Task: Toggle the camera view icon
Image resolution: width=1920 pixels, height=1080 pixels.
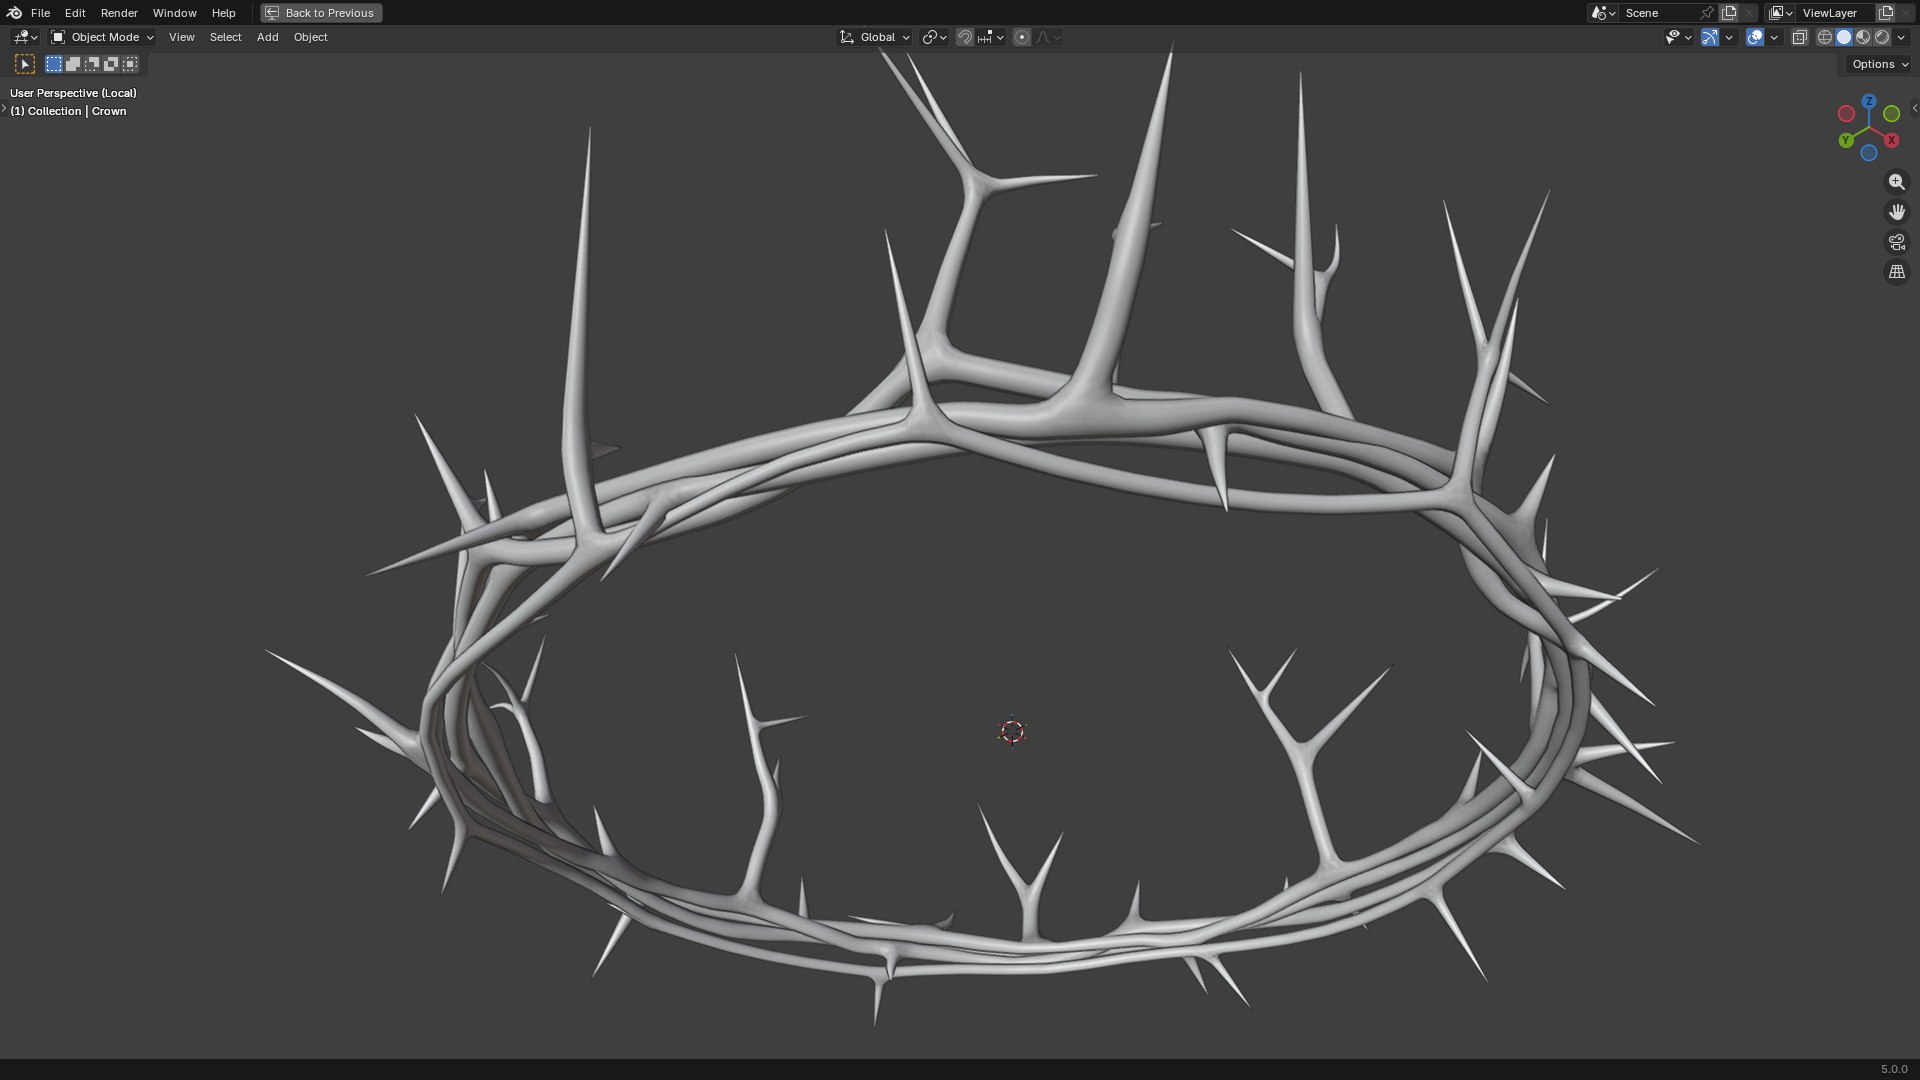Action: click(x=1896, y=242)
